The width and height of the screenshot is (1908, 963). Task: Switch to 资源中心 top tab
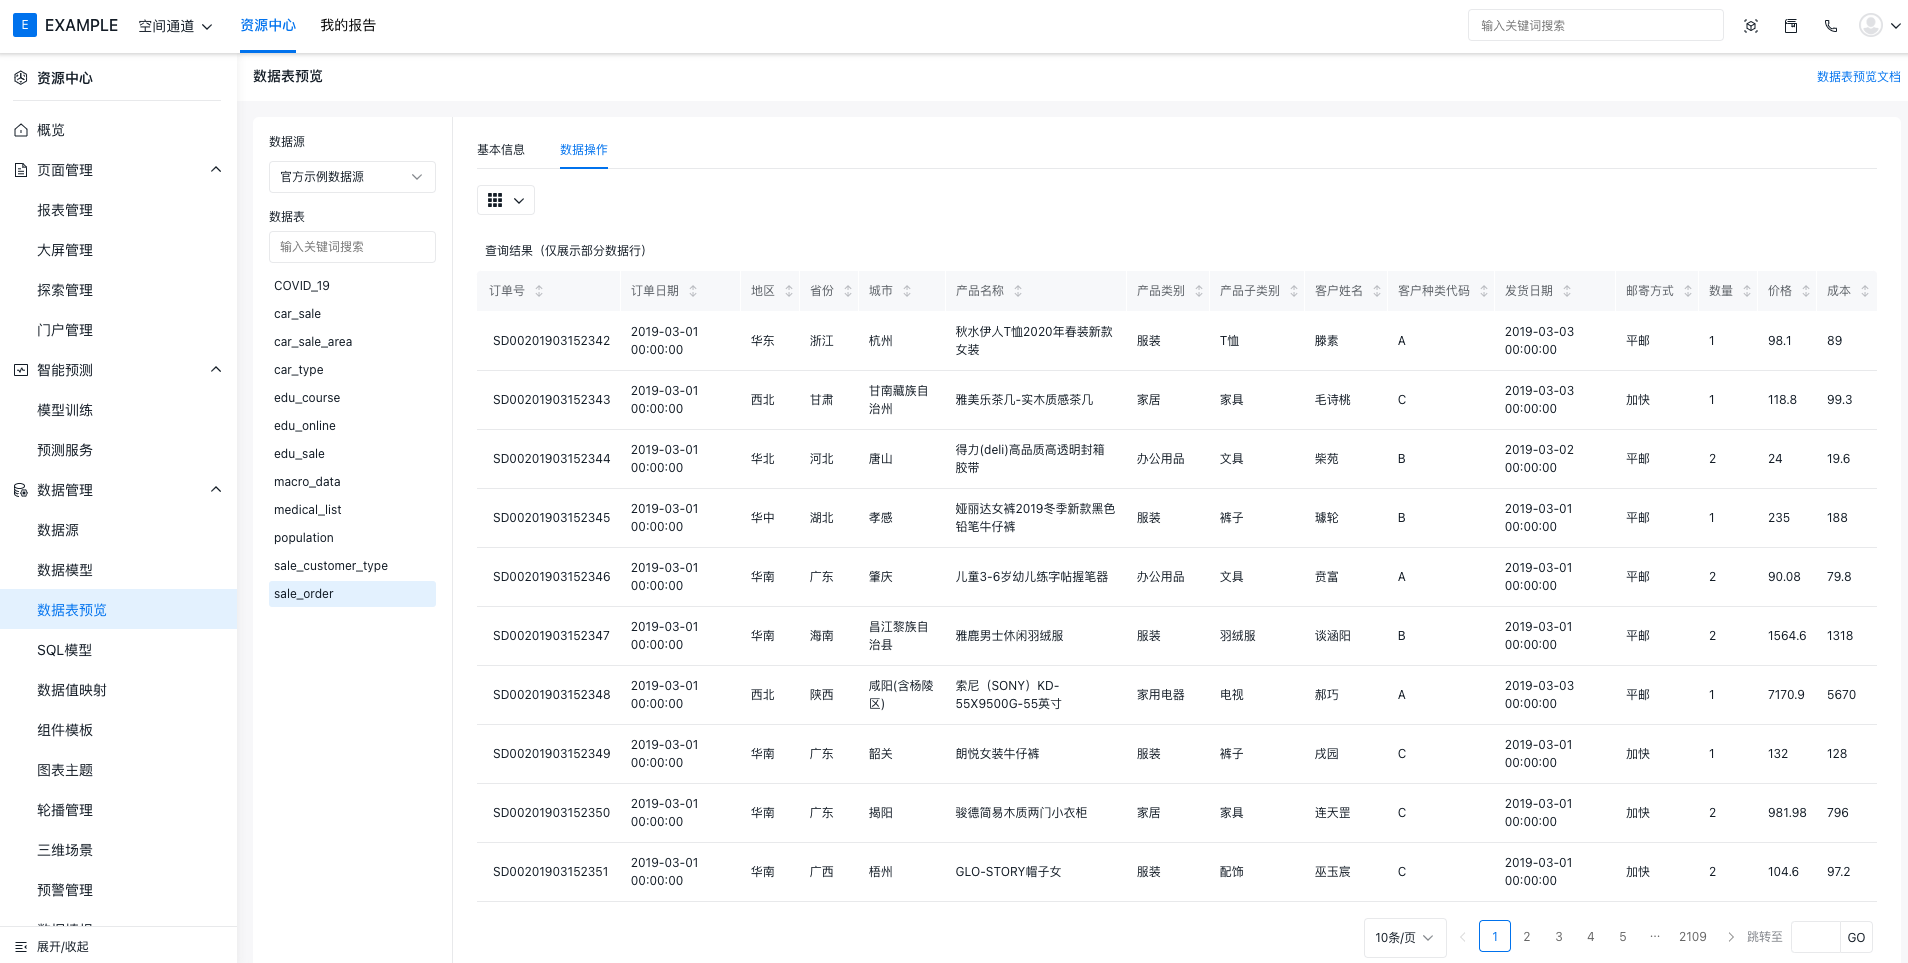pos(268,25)
